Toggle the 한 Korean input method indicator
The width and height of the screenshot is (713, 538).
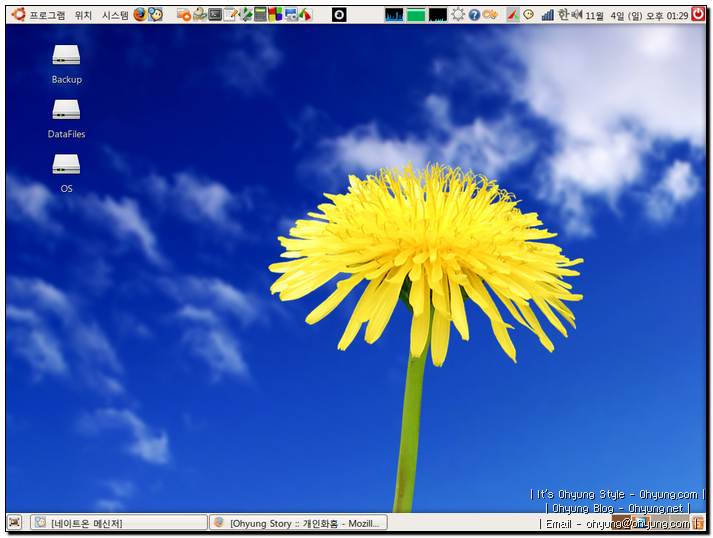pos(562,15)
